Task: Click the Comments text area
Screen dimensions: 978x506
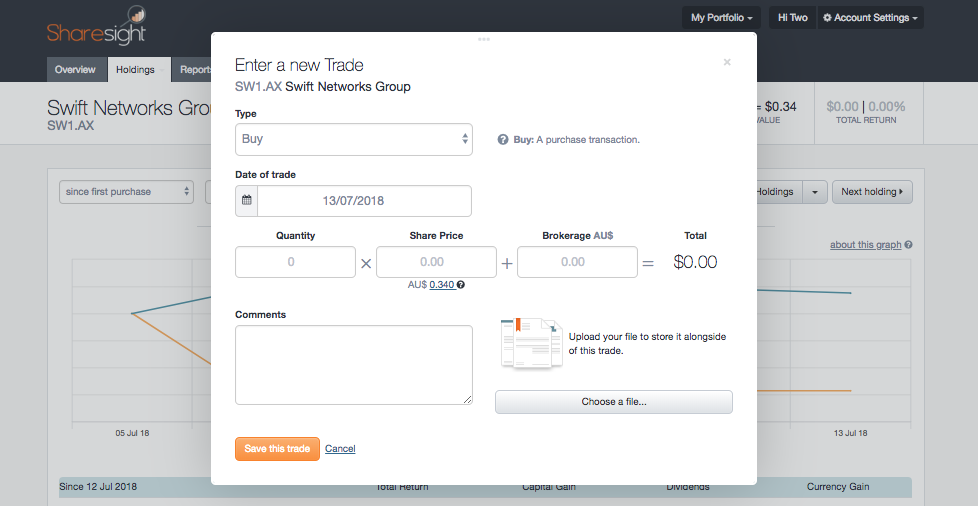Action: (x=354, y=365)
